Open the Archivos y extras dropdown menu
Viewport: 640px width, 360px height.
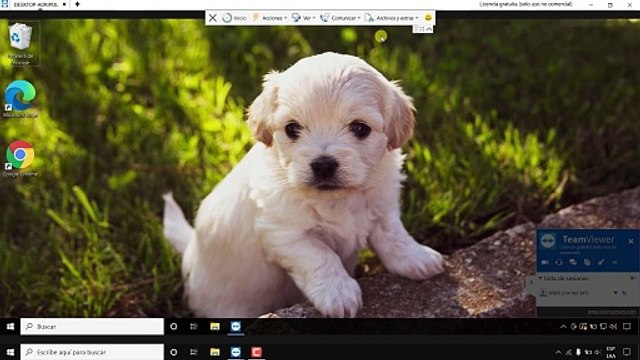pos(391,18)
